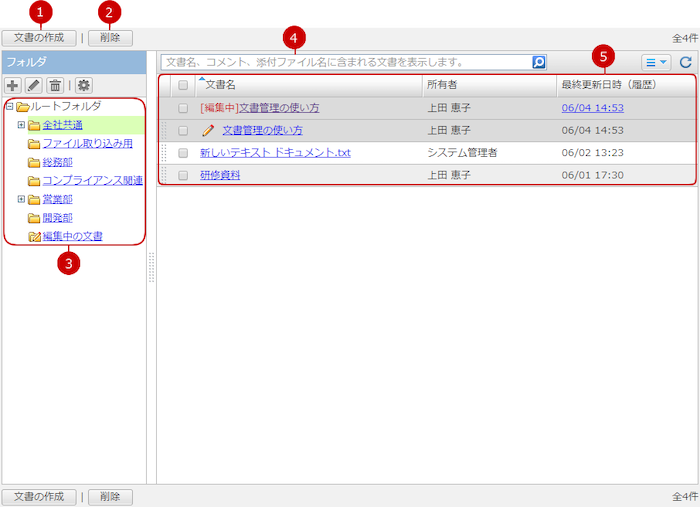Check the box for 新しいテキスト ドキュメント.txt
The image size is (700, 507).
click(x=183, y=153)
